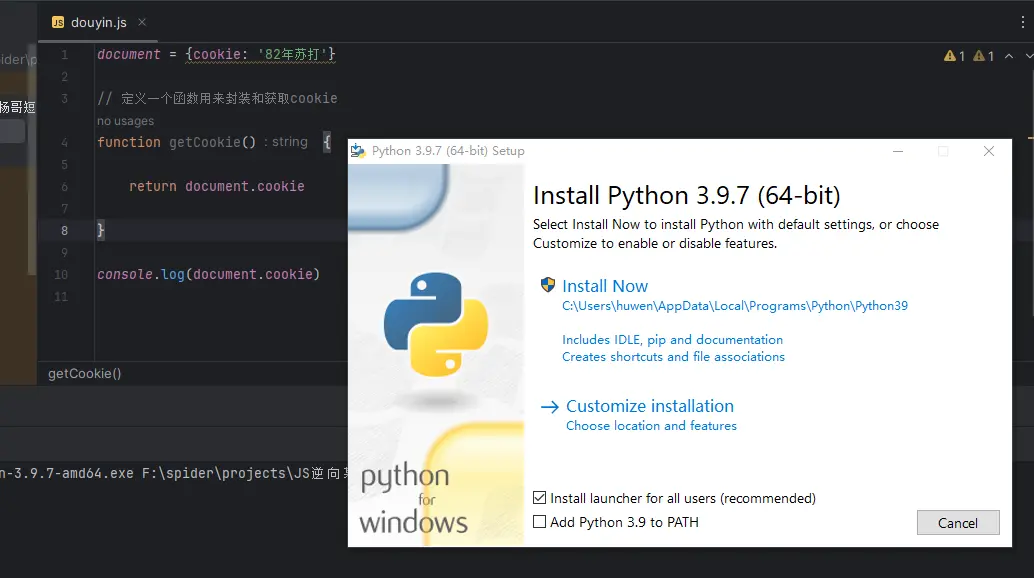Click getCookie() breadcrumb in editor

click(x=84, y=374)
